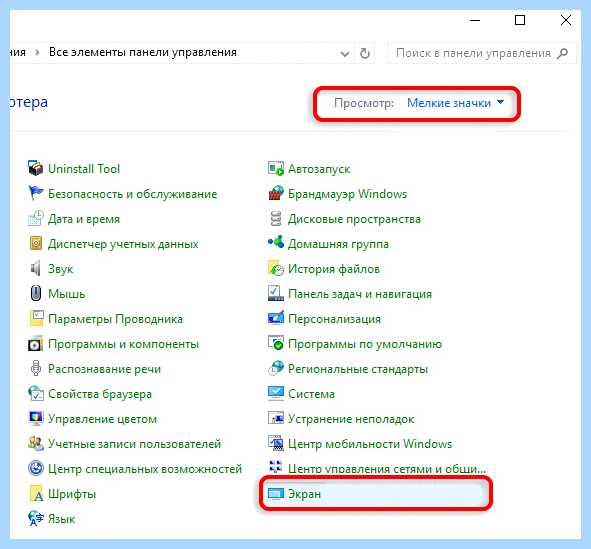This screenshot has width=591, height=549.
Task: Open Управление цветом link
Action: pos(103,419)
